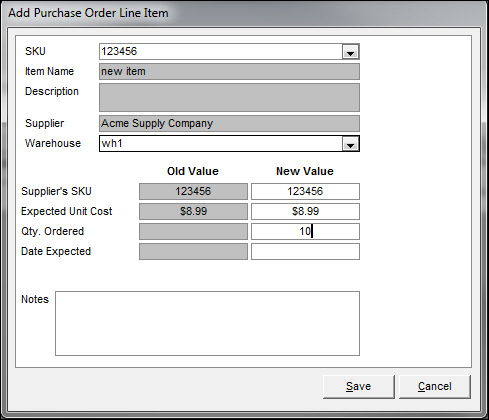Click the SKU combo box showing 123456
This screenshot has height=420, width=489.
(229, 52)
